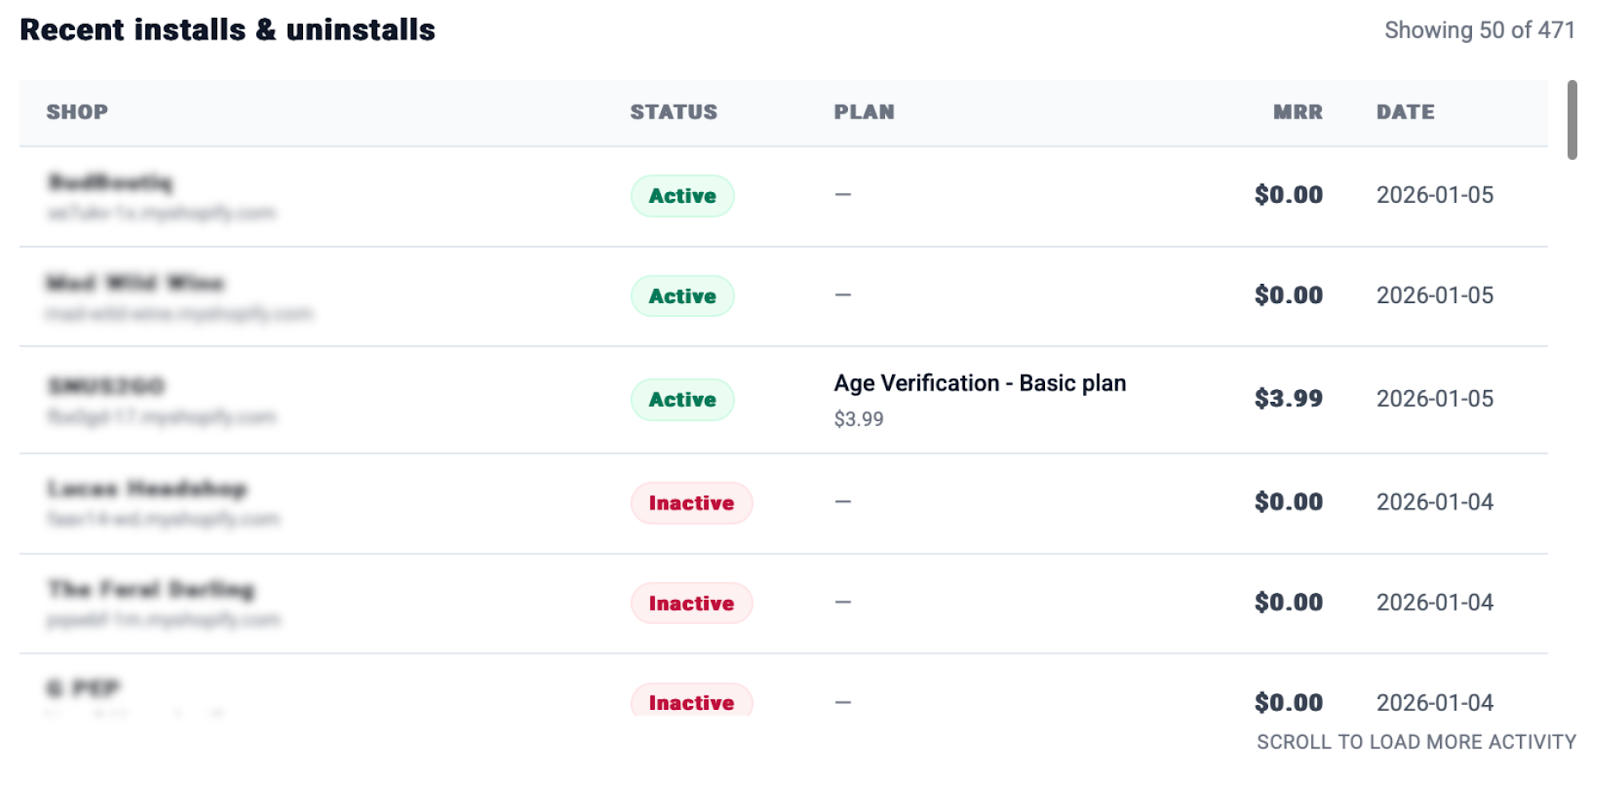1600x785 pixels.
Task: Click the PLAN column header
Action: click(864, 112)
